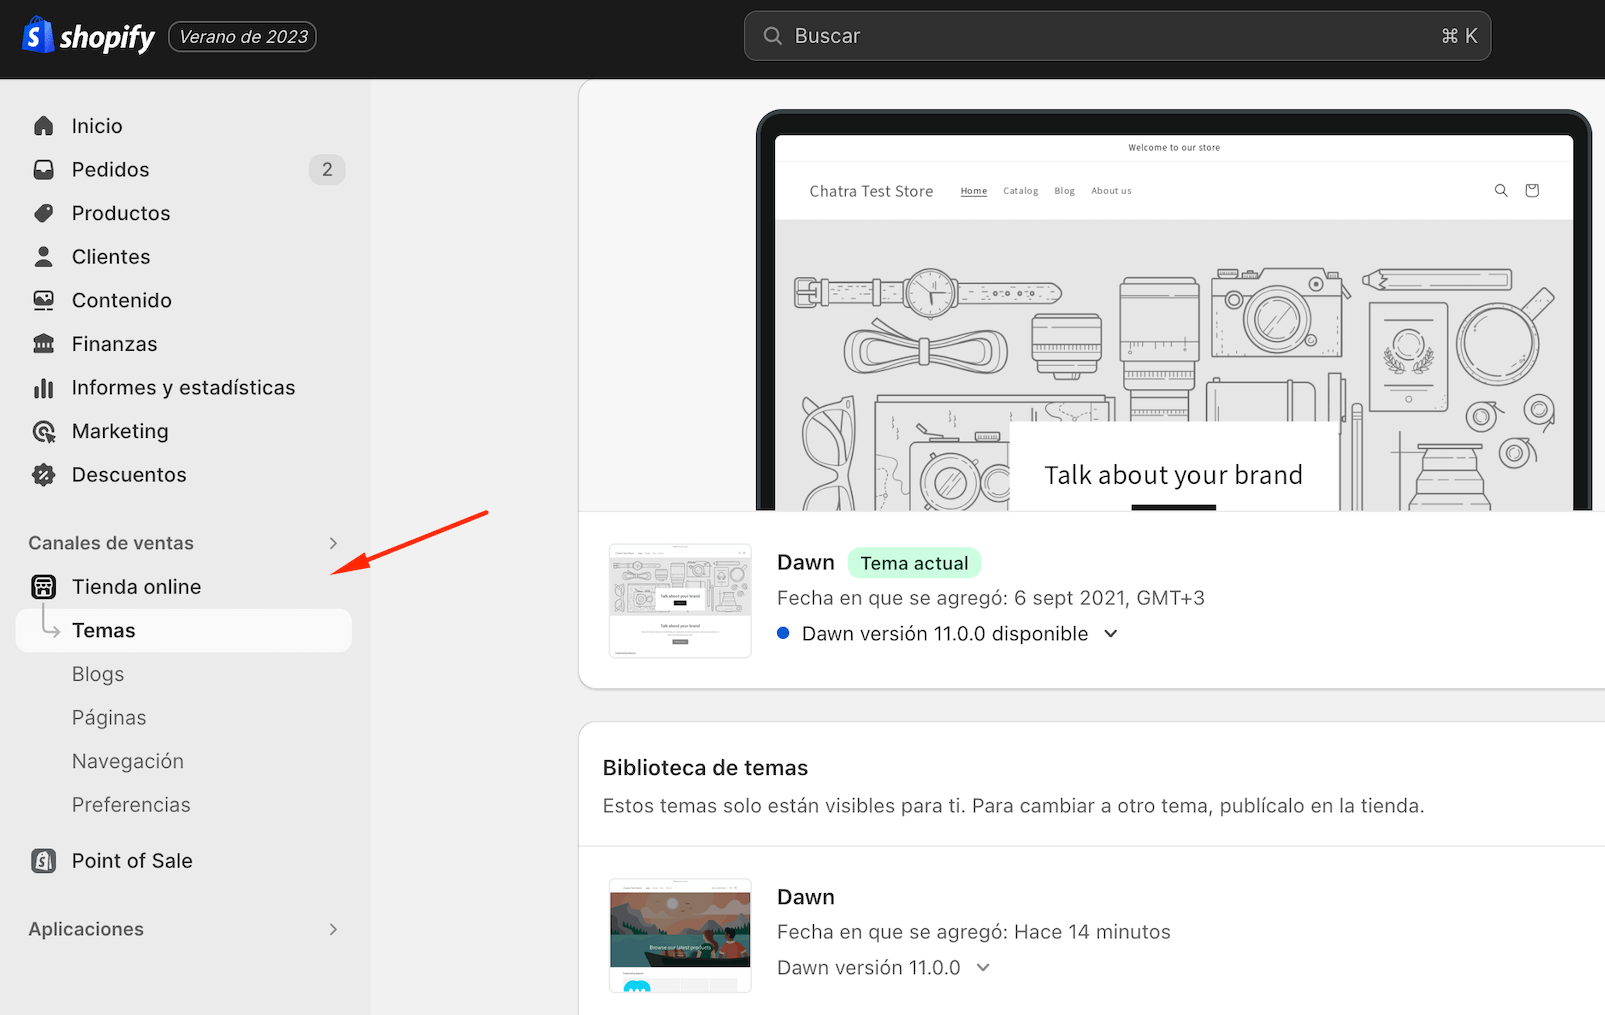Open the Productos tag icon
1605x1015 pixels.
[44, 212]
